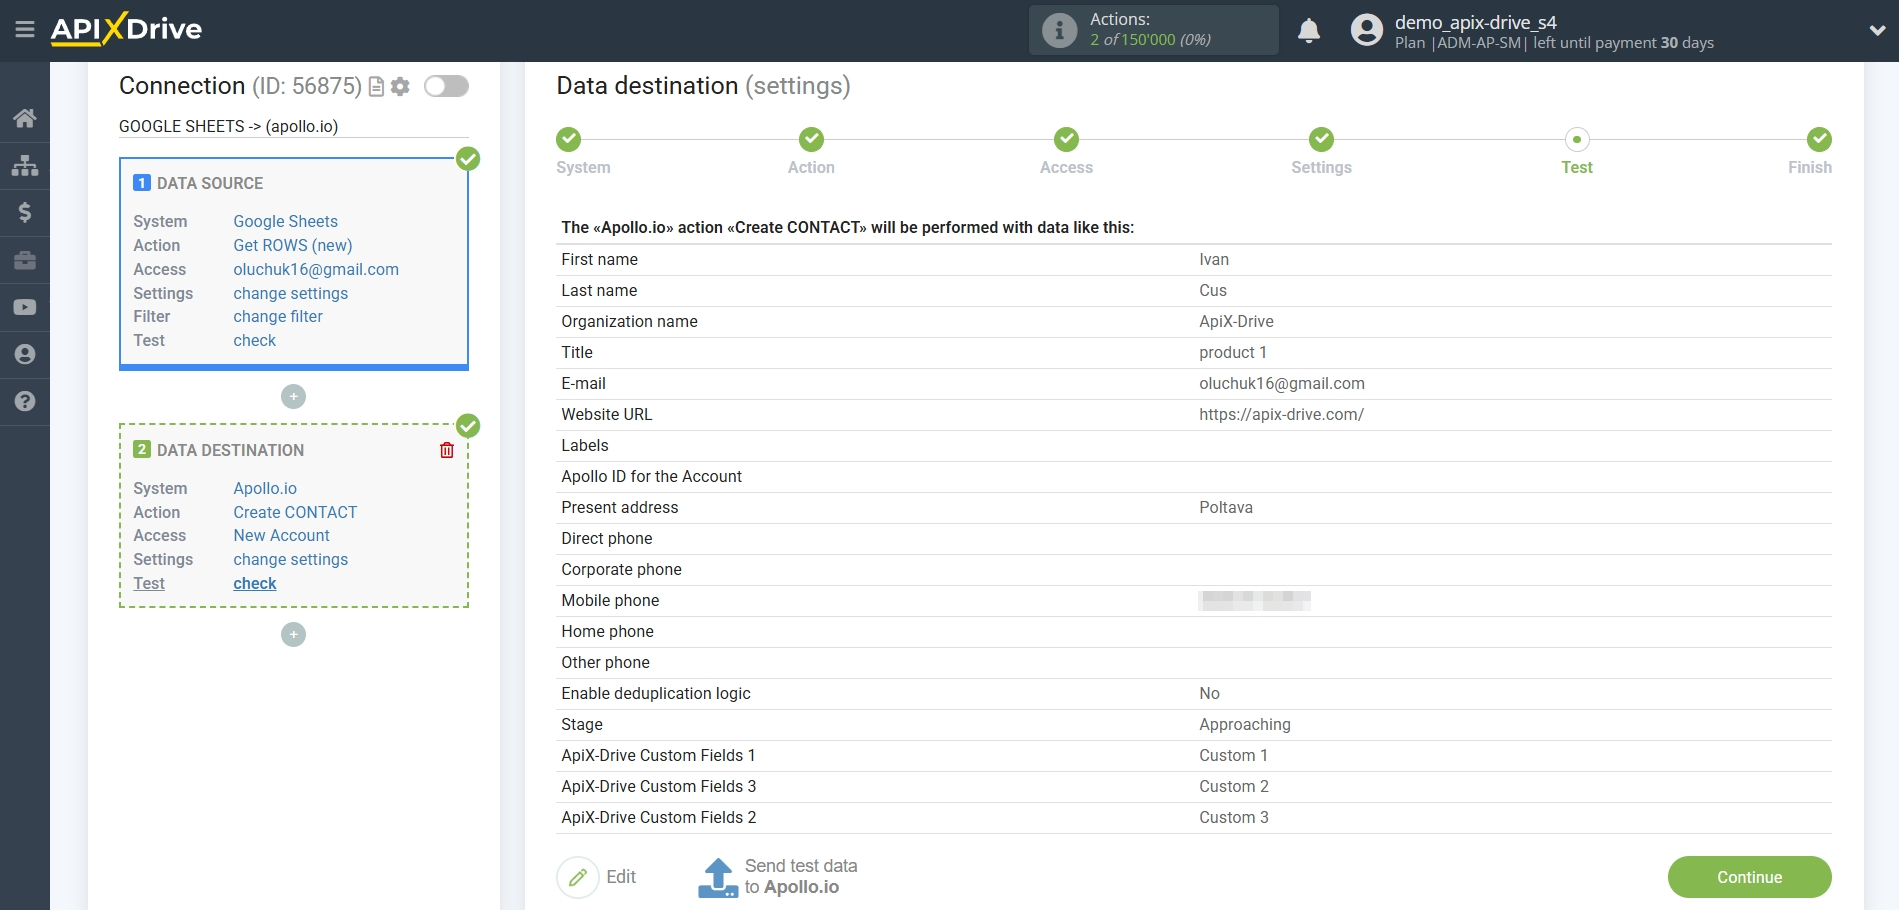Delete Data Destination using trash icon
The image size is (1899, 910).
(x=446, y=450)
